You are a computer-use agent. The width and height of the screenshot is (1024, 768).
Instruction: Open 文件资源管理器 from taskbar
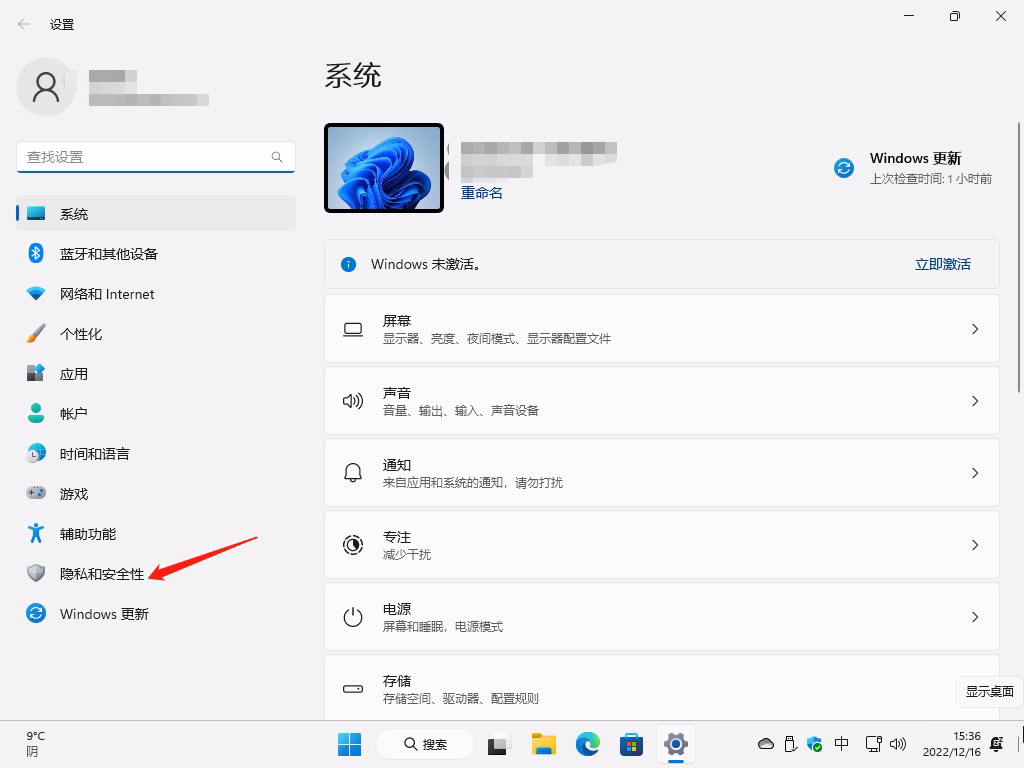pyautogui.click(x=543, y=745)
